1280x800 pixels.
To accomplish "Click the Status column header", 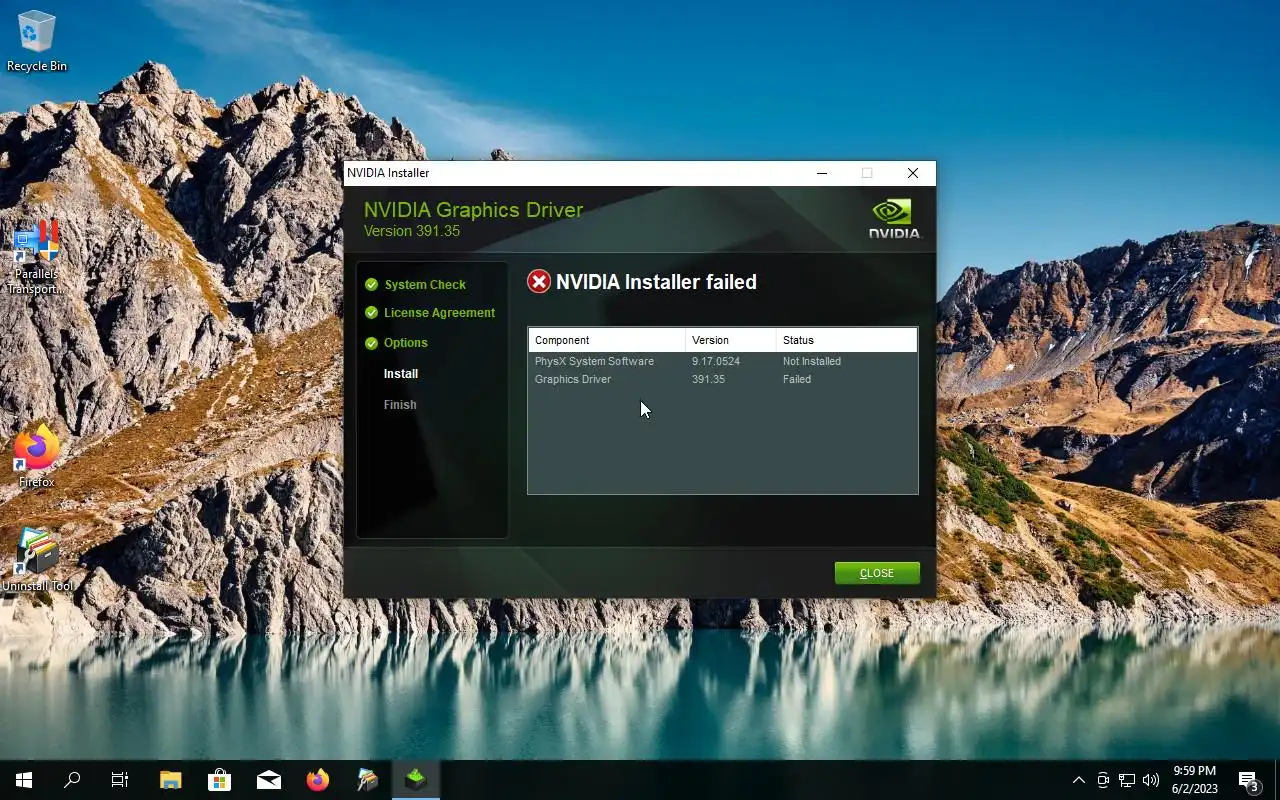I will (847, 340).
